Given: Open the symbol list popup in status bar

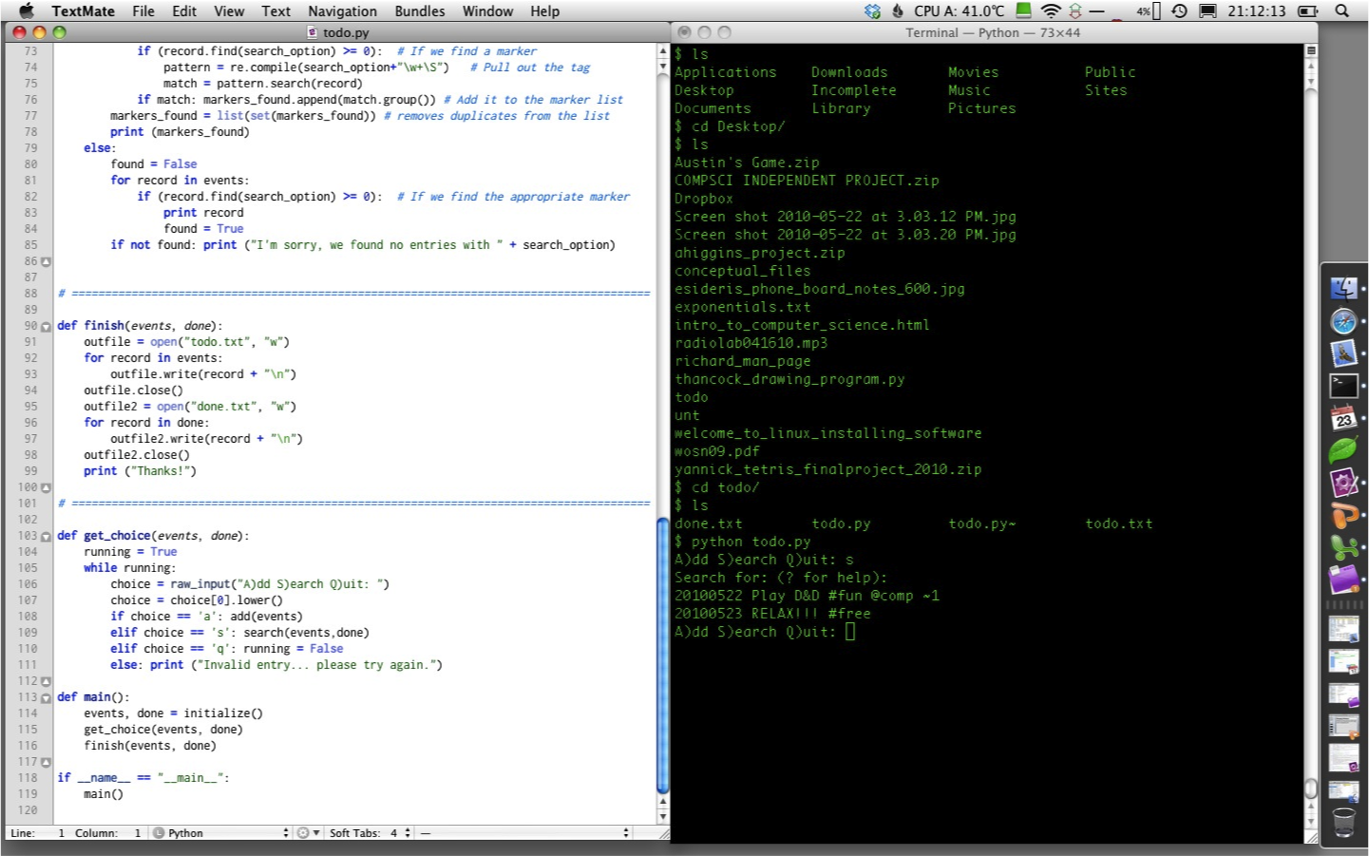Looking at the screenshot, I should click(523, 833).
